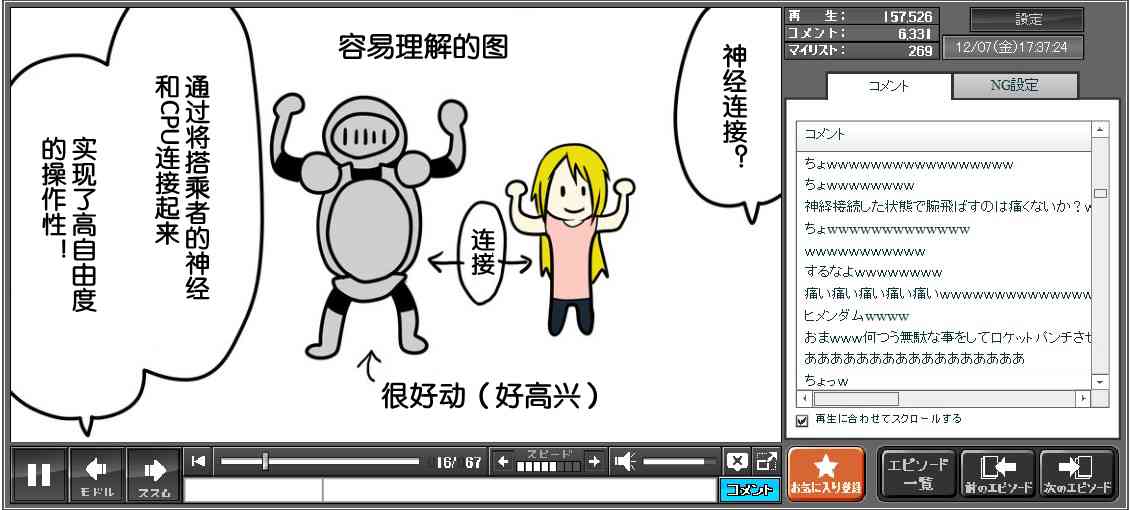Image resolution: width=1131 pixels, height=510 pixels.
Task: Go back a page with モドル arrow
Action: click(x=97, y=474)
